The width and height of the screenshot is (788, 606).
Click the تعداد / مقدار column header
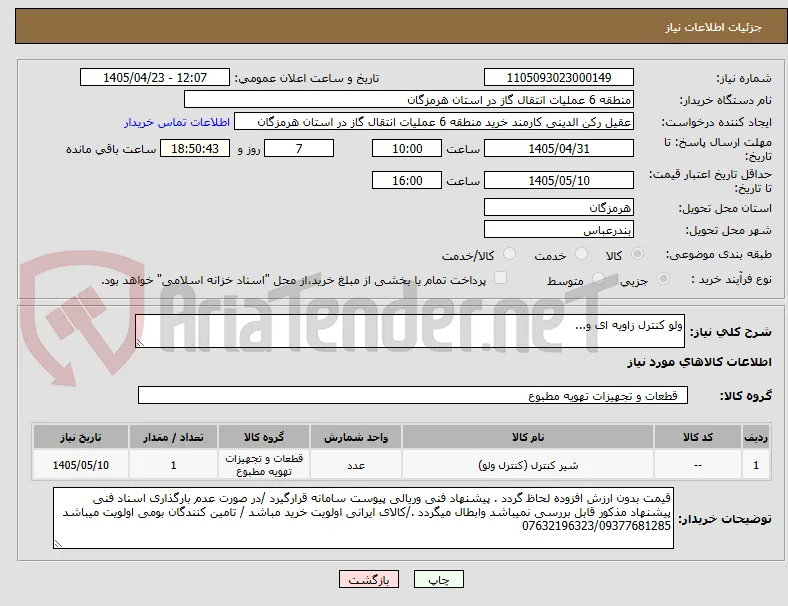[173, 437]
